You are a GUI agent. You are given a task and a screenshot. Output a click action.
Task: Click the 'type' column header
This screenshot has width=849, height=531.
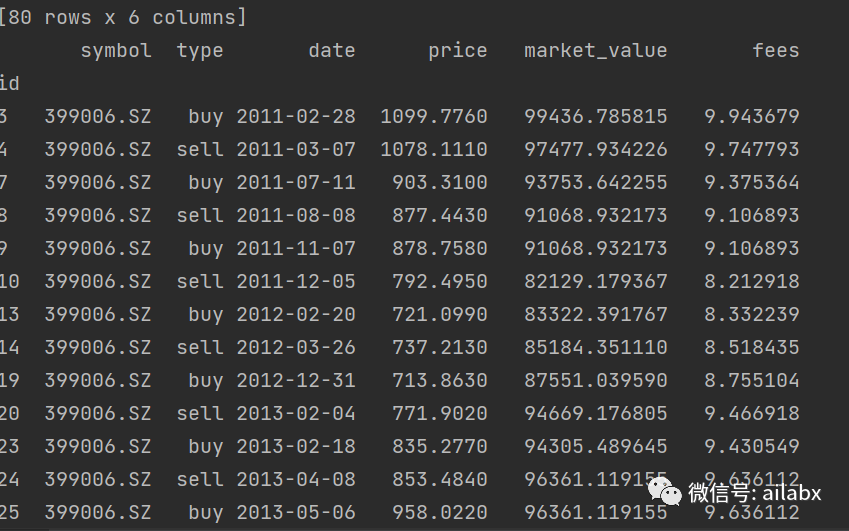pos(200,51)
